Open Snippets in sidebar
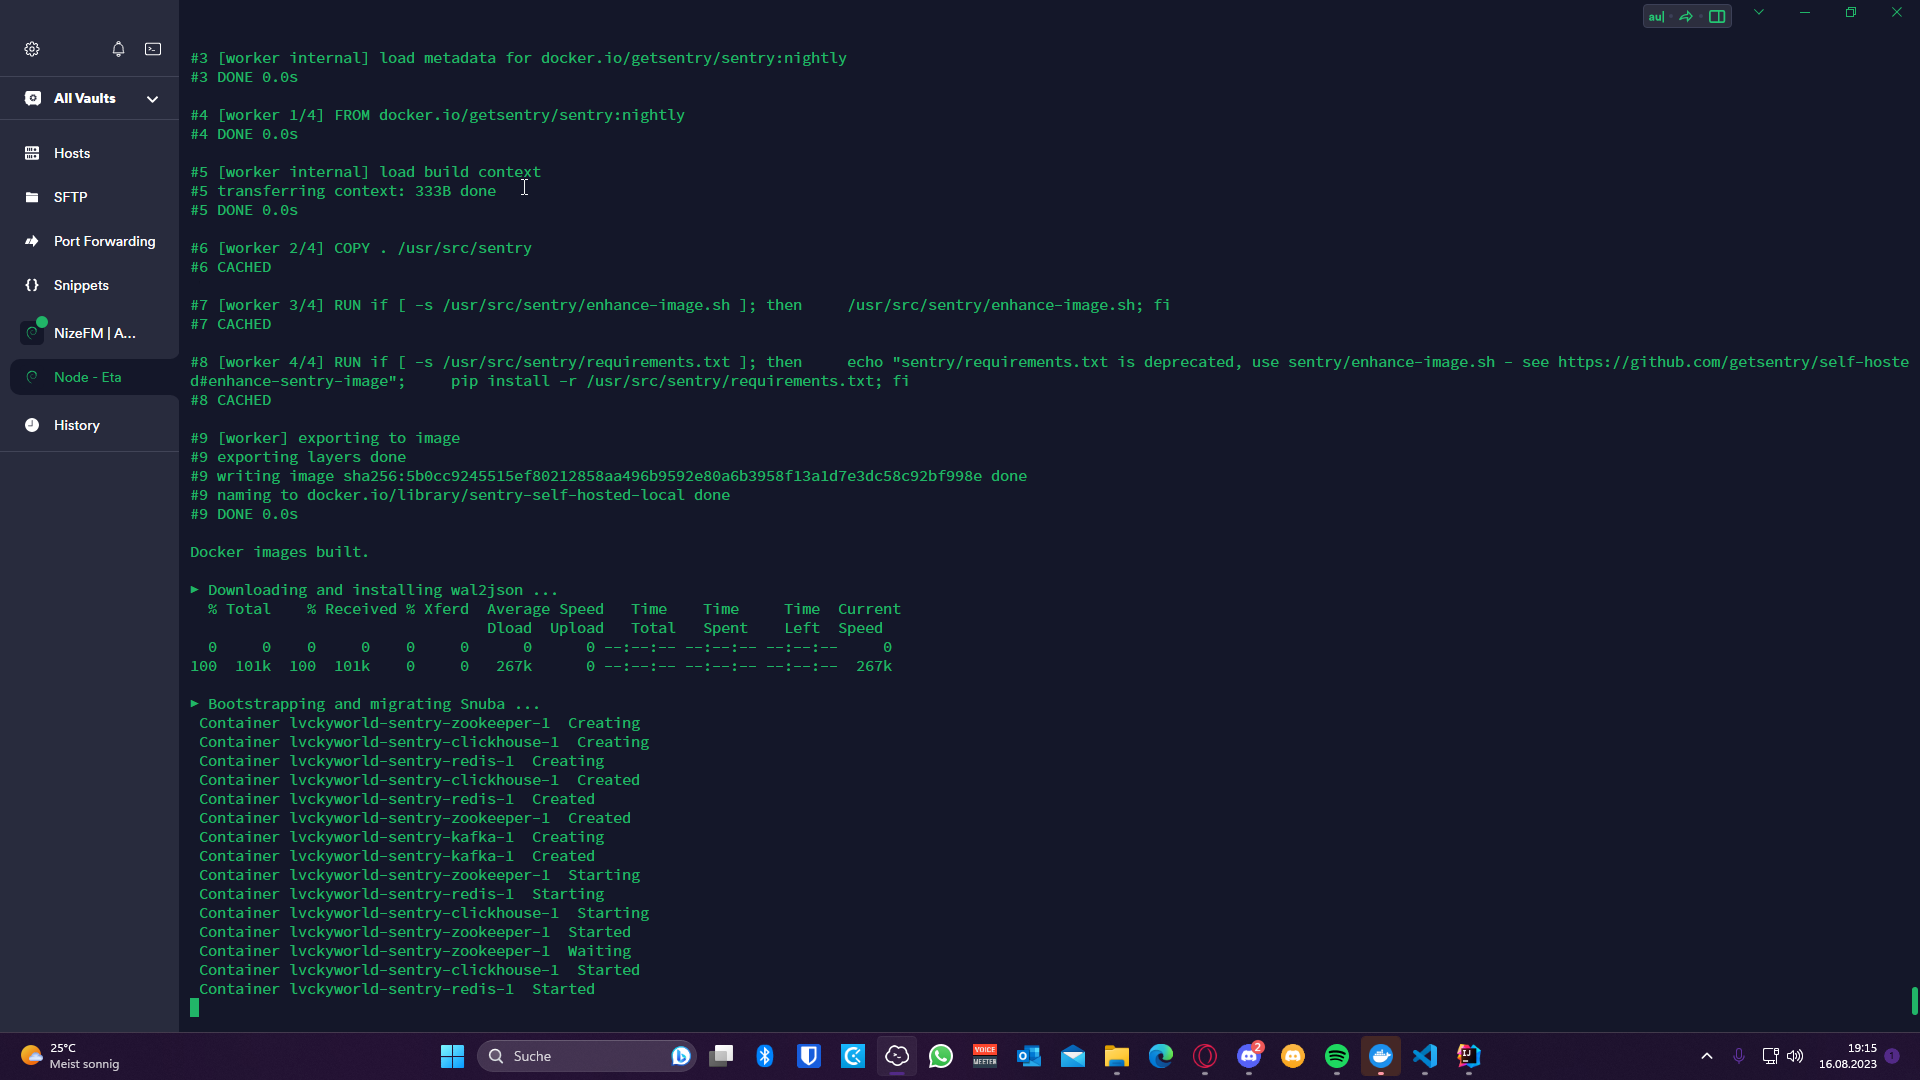This screenshot has height=1080, width=1920. (x=81, y=285)
